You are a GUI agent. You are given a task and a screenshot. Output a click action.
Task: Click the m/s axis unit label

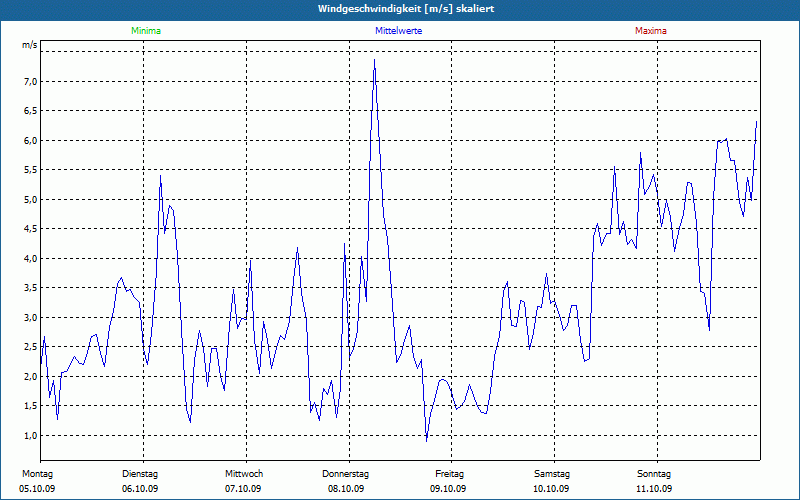coord(29,45)
